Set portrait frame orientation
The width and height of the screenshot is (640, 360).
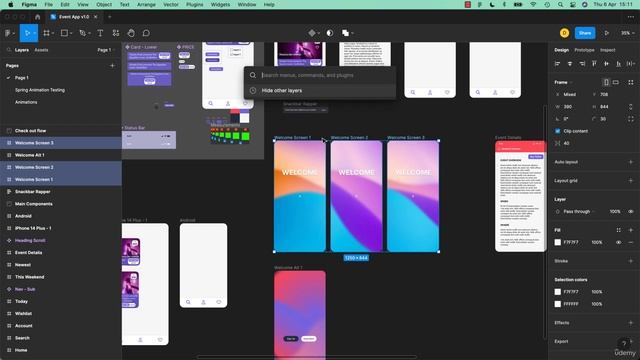point(606,82)
